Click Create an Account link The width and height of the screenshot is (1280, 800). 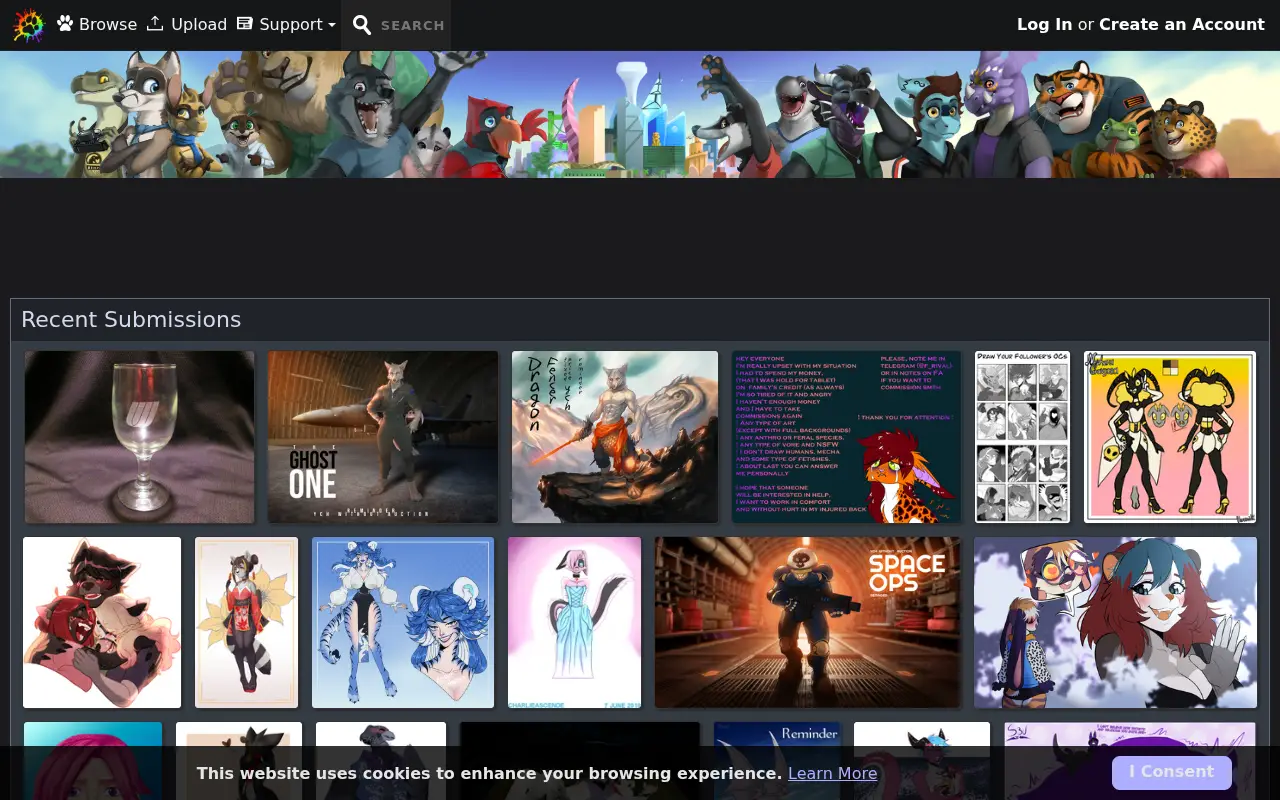[x=1182, y=24]
